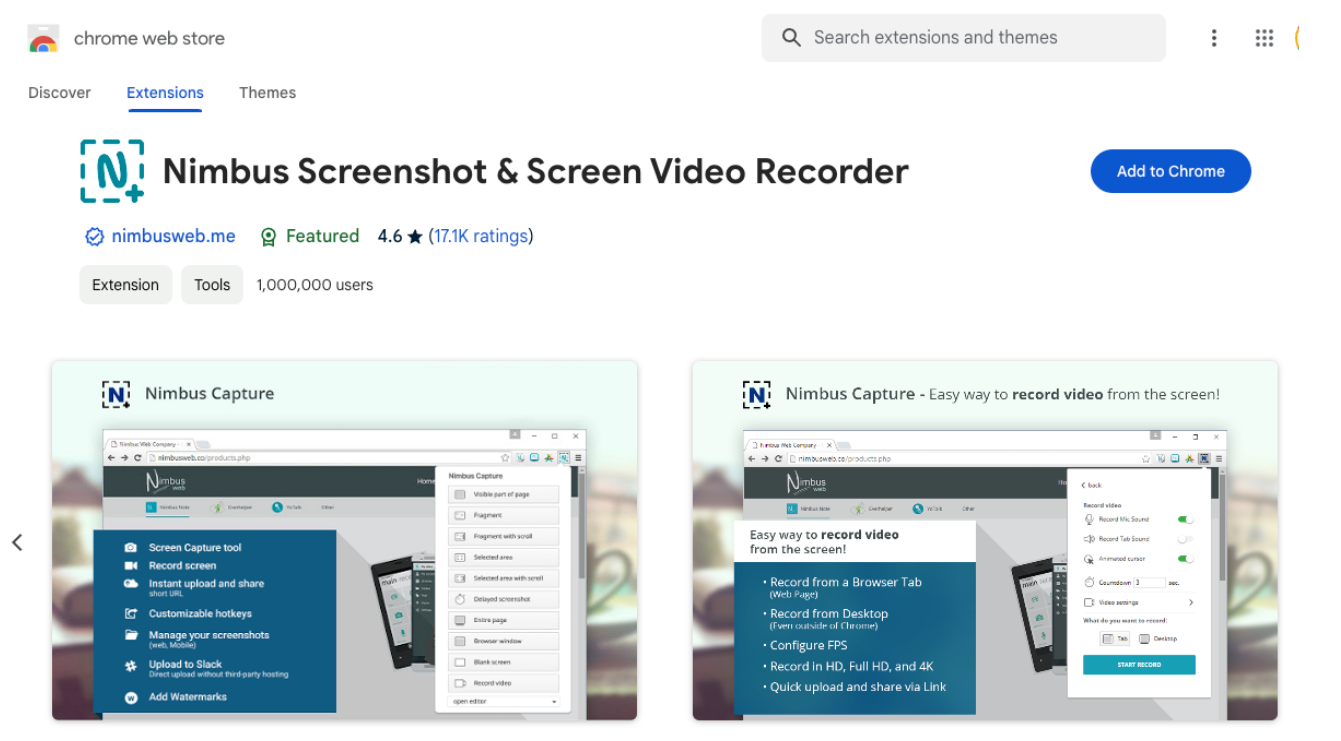
Task: Open the Google apps grid
Action: coord(1264,38)
